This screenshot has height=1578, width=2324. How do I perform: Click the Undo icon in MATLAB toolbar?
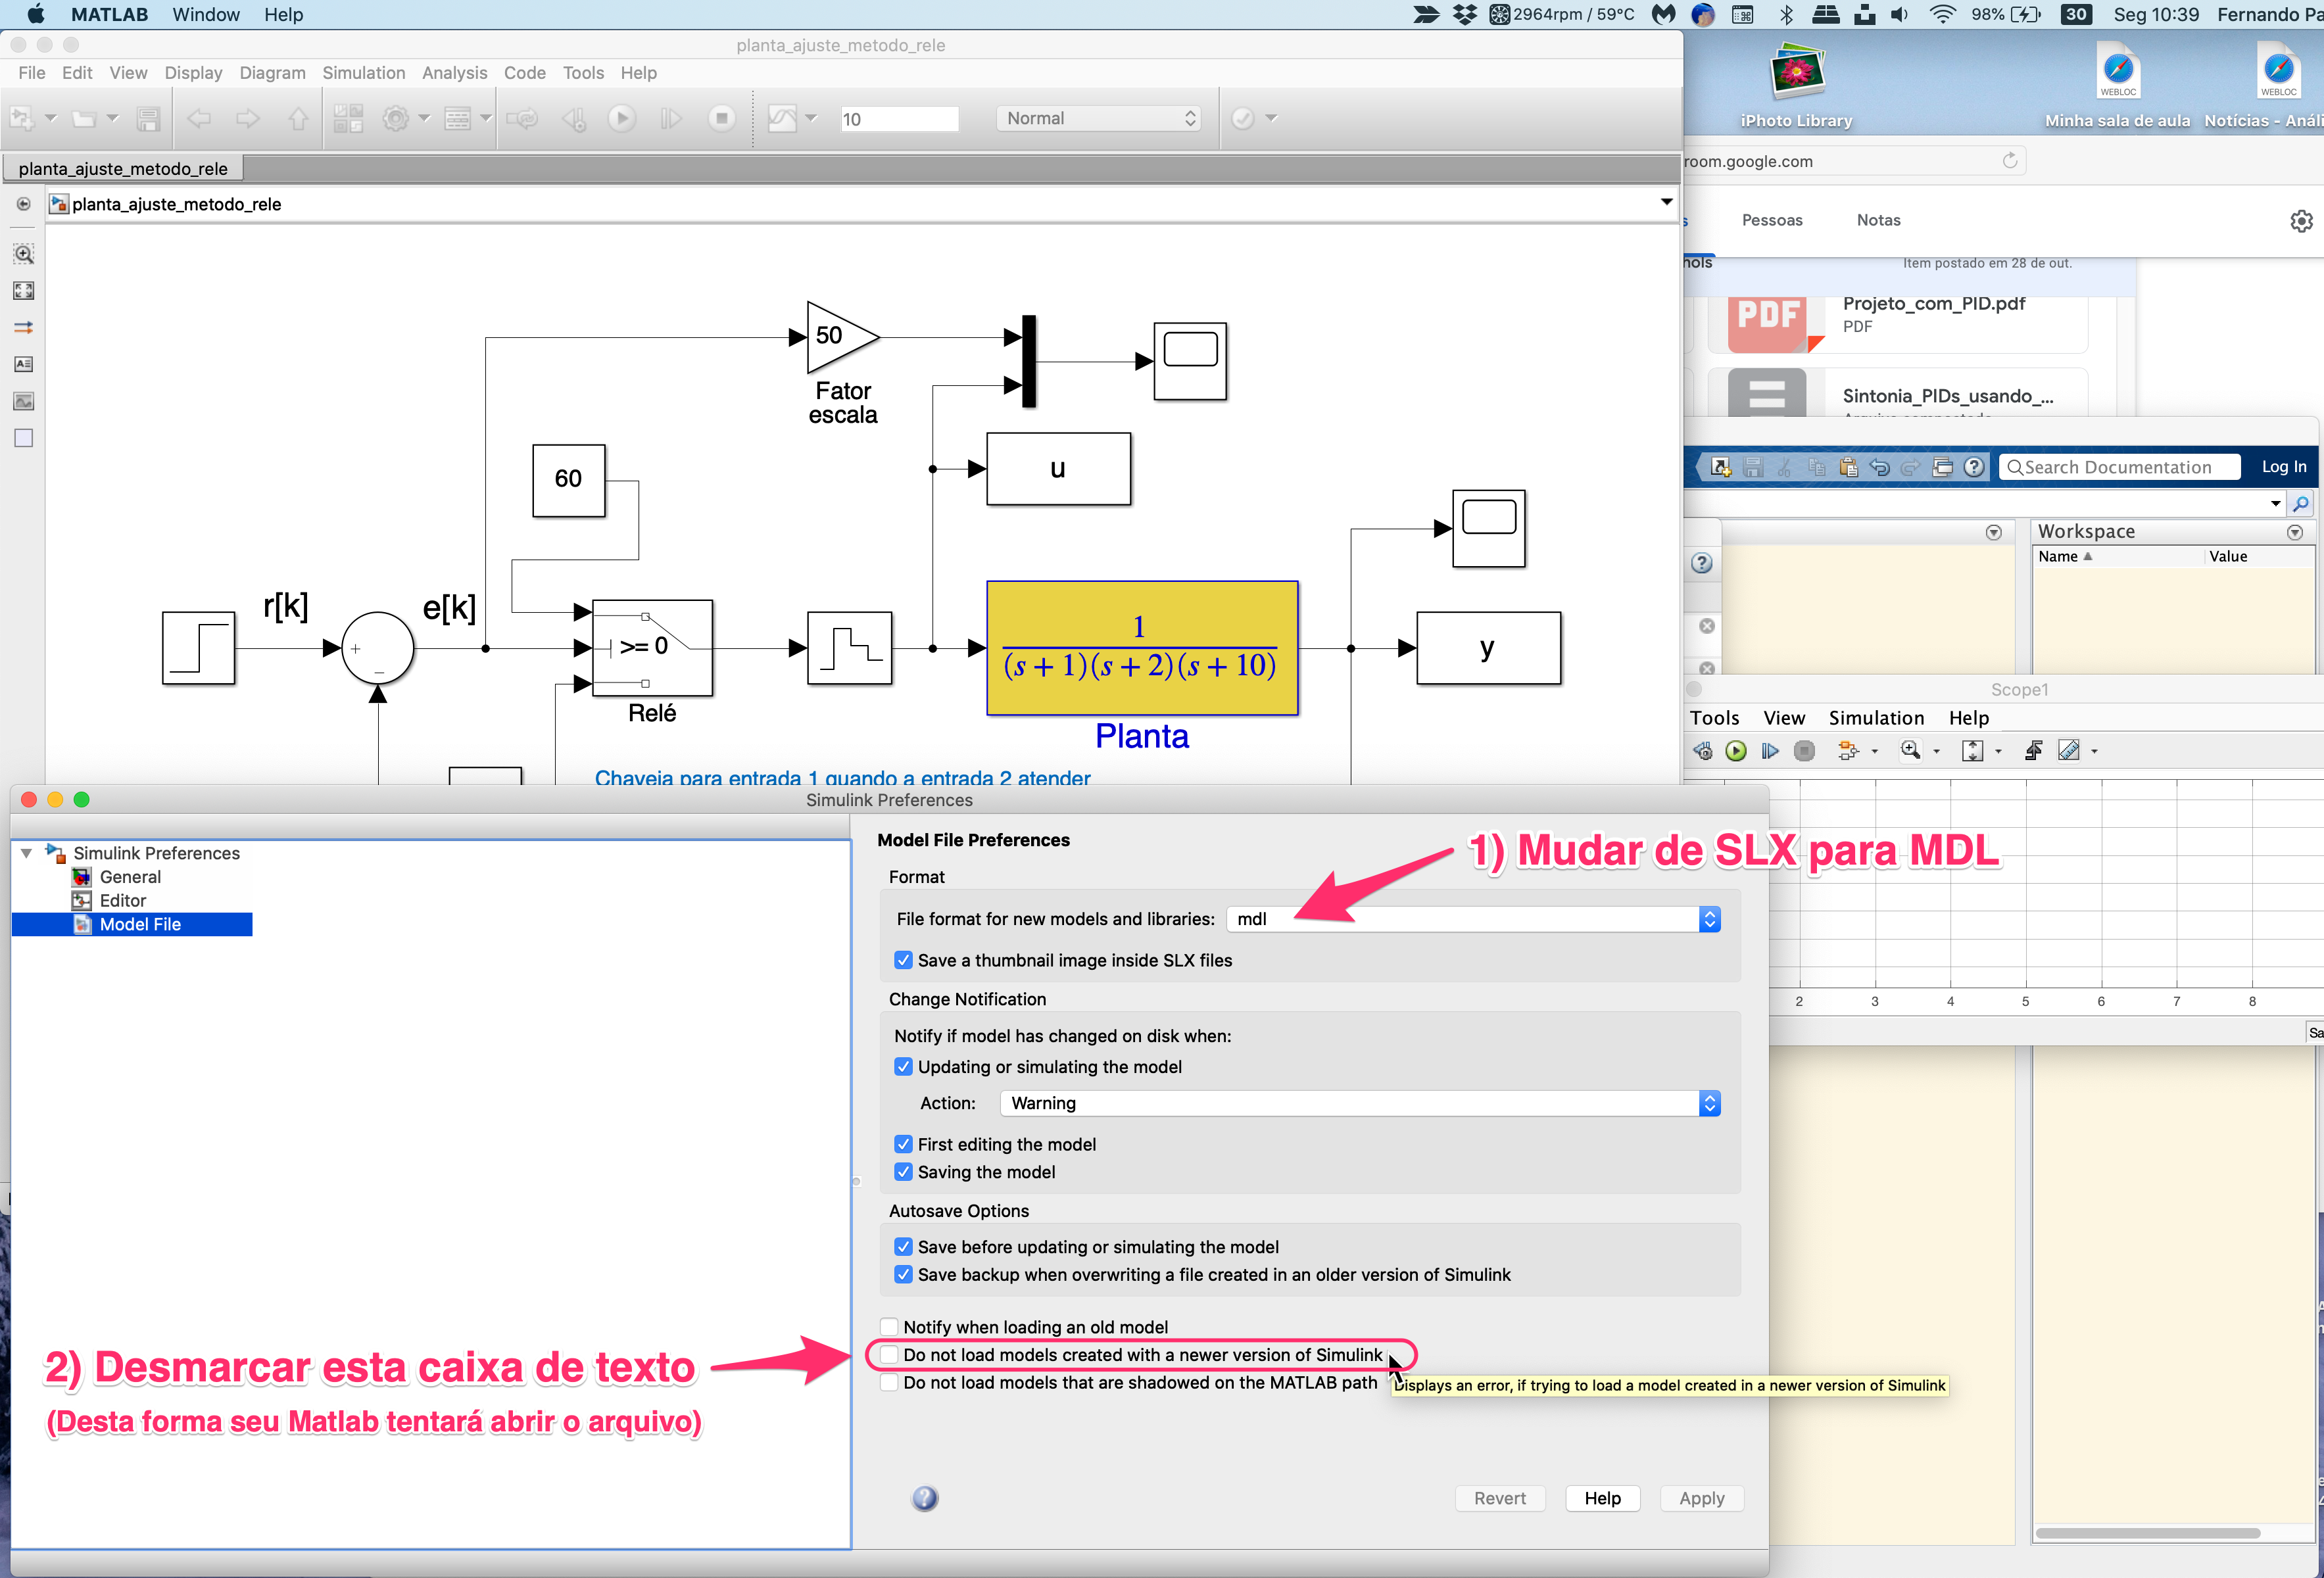[x=1880, y=467]
